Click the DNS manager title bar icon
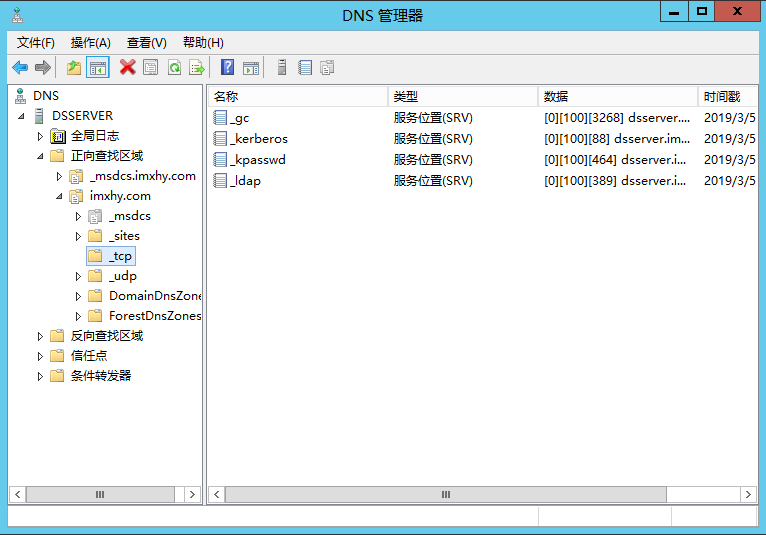This screenshot has height=535, width=766. tap(18, 16)
